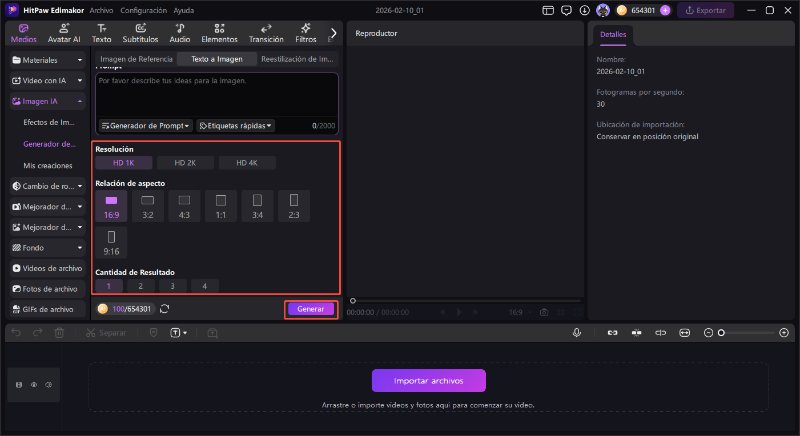Screen dimensions: 800x436
Task: Set result quantity to 1
Action: [x=109, y=286]
